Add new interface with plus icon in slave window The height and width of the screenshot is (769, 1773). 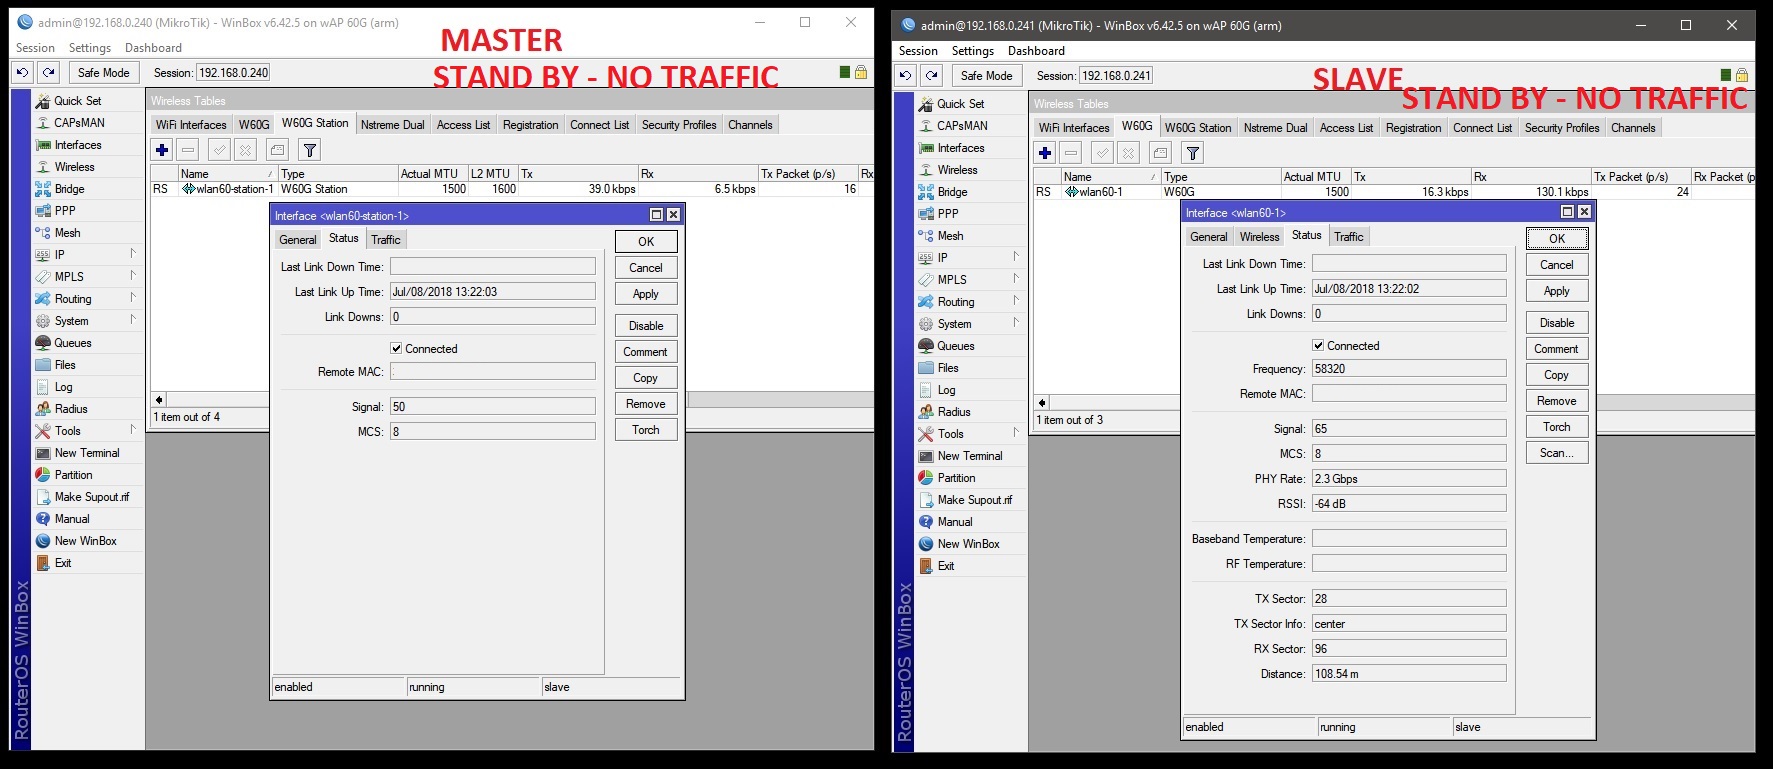1045,153
